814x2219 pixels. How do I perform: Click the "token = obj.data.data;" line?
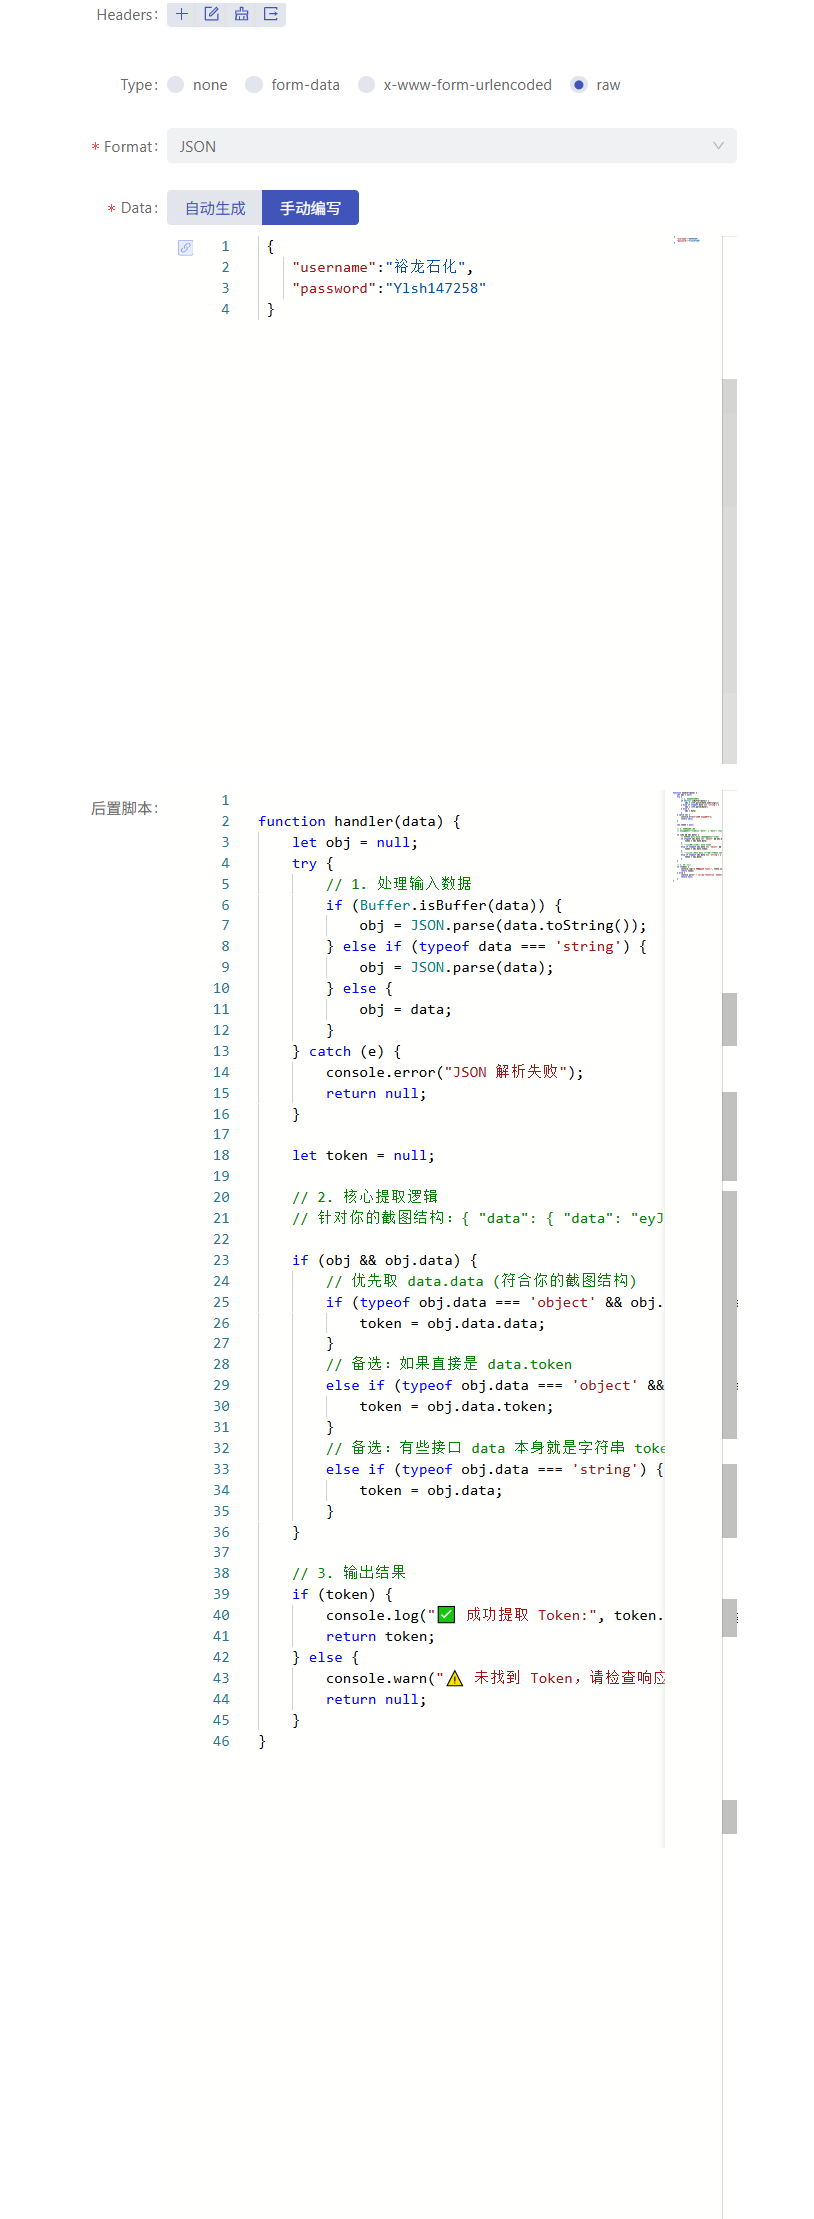pos(452,1323)
